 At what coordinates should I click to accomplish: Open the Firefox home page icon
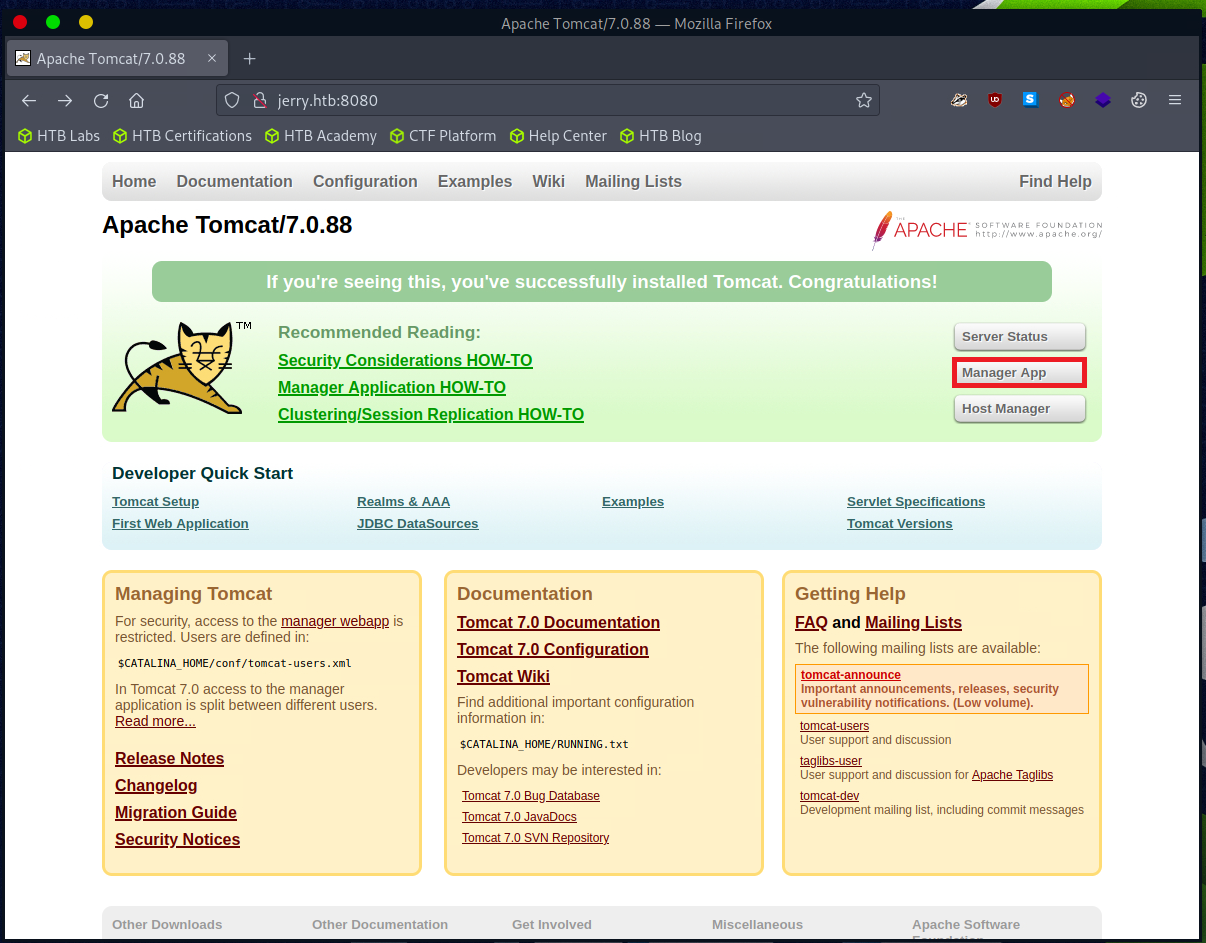tap(137, 100)
